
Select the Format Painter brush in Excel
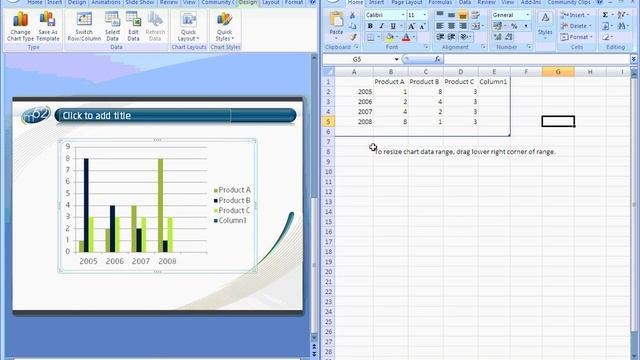[x=353, y=37]
